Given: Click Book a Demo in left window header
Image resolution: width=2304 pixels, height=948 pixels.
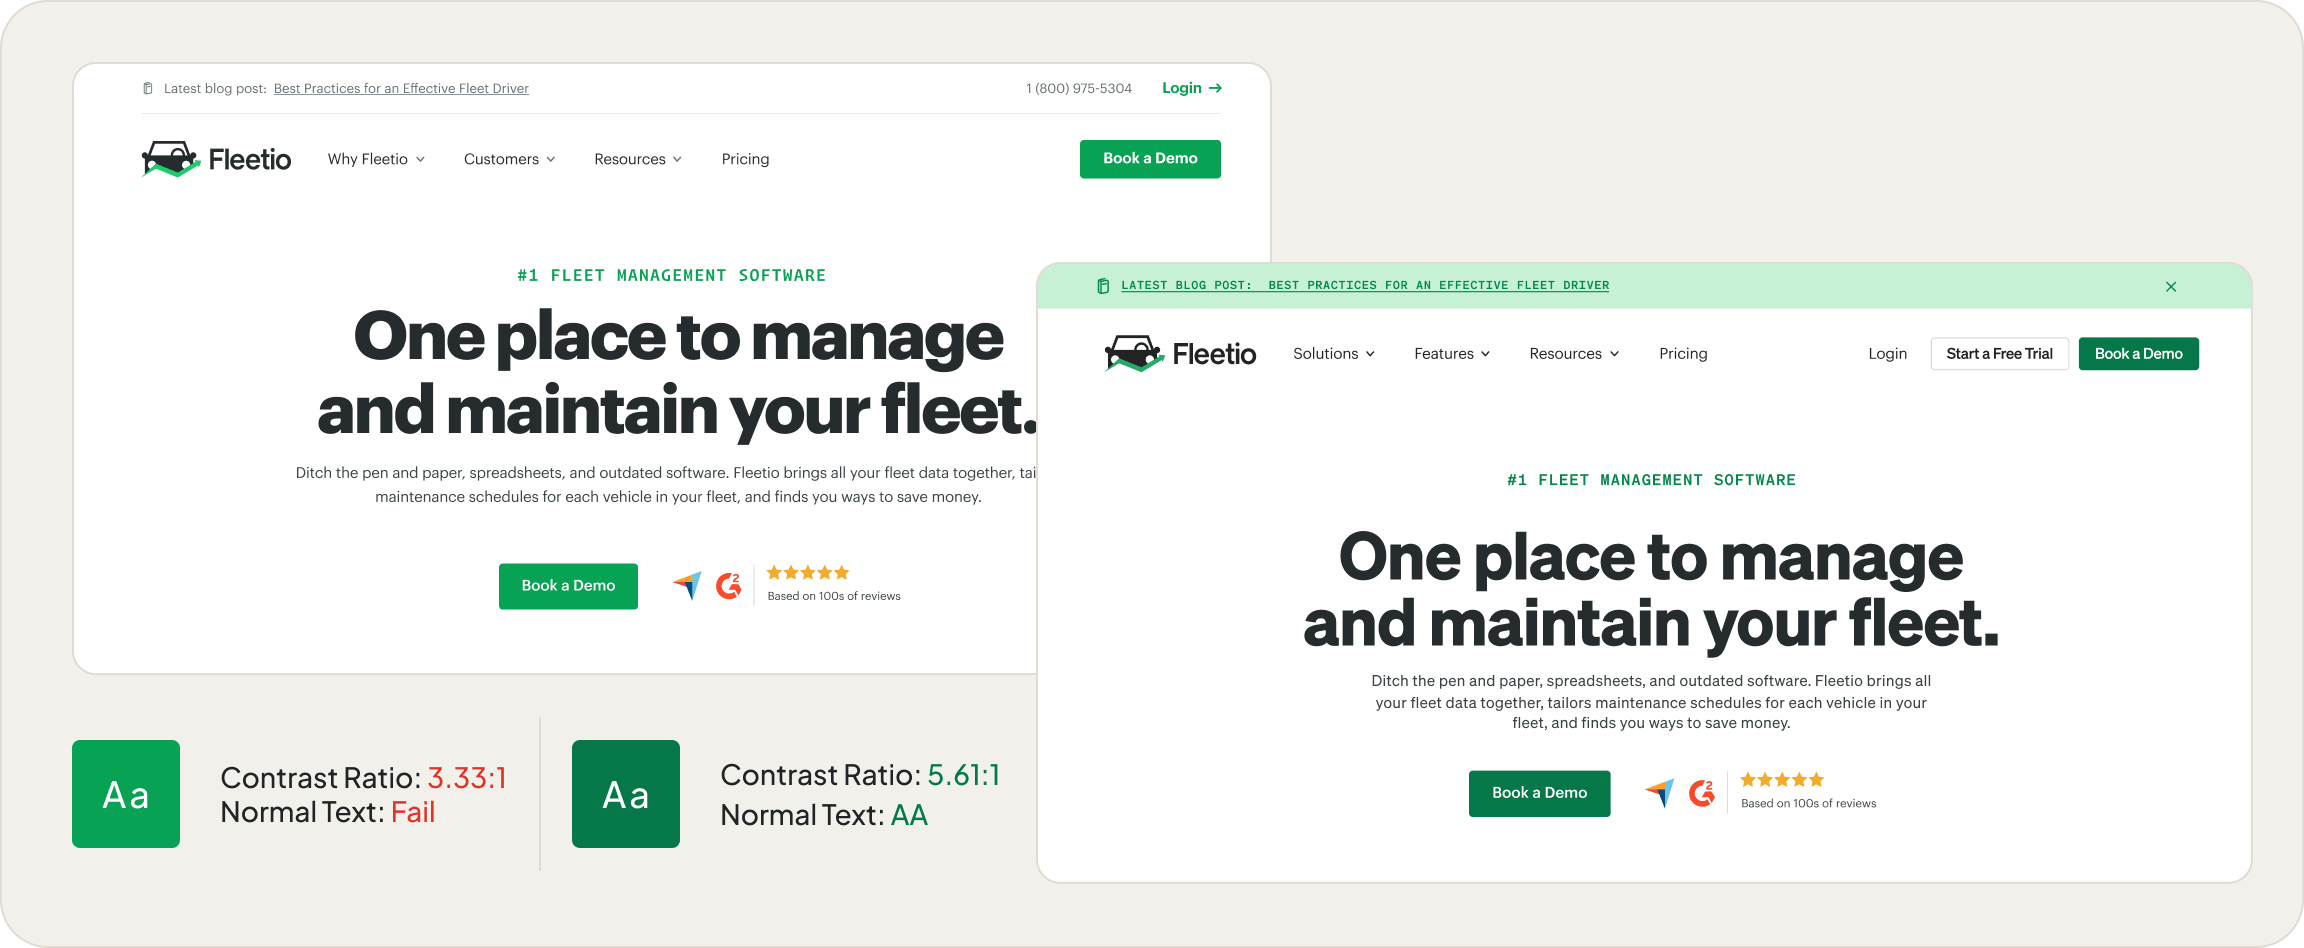Looking at the screenshot, I should click(1150, 159).
